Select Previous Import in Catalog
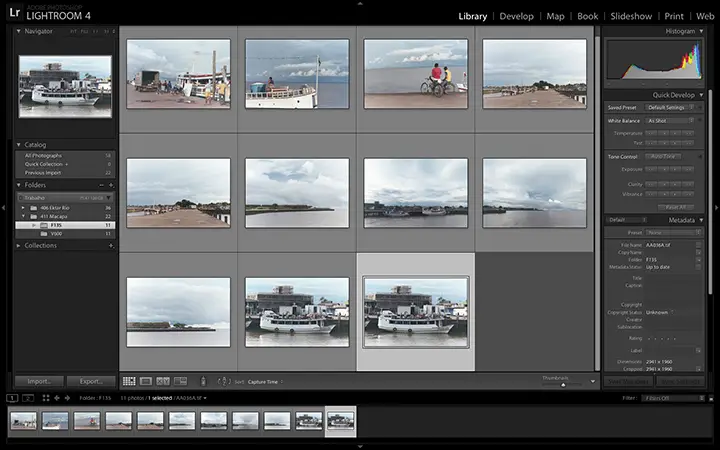720x450 pixels. (65, 173)
